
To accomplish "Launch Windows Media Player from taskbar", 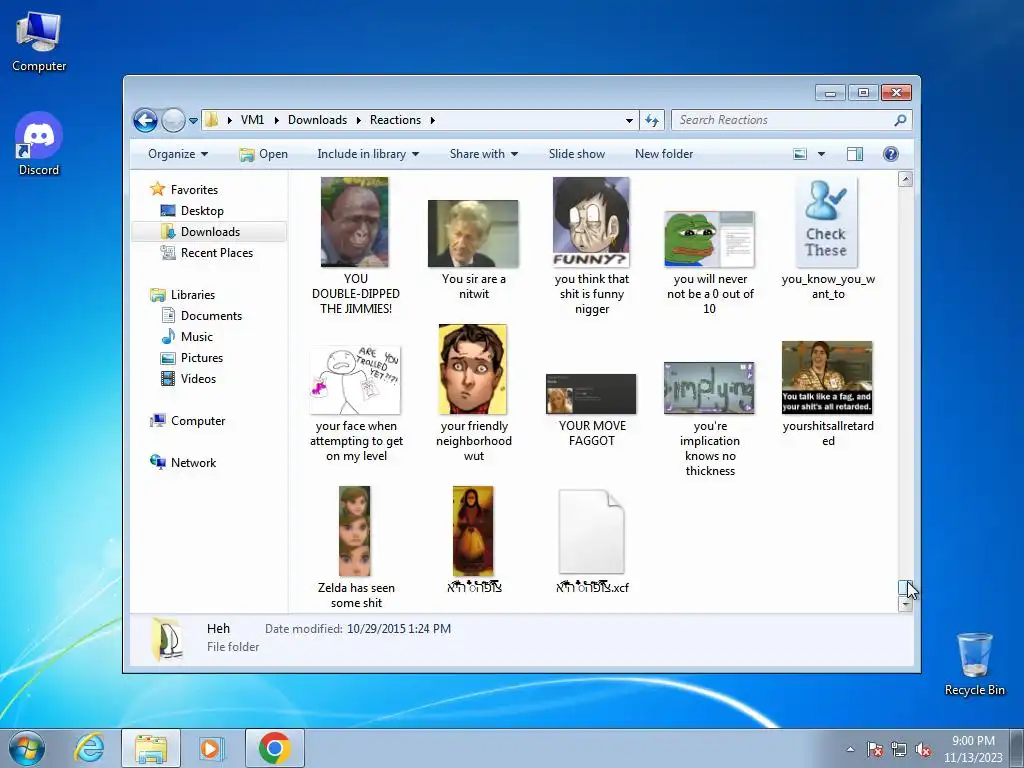I will coord(212,748).
